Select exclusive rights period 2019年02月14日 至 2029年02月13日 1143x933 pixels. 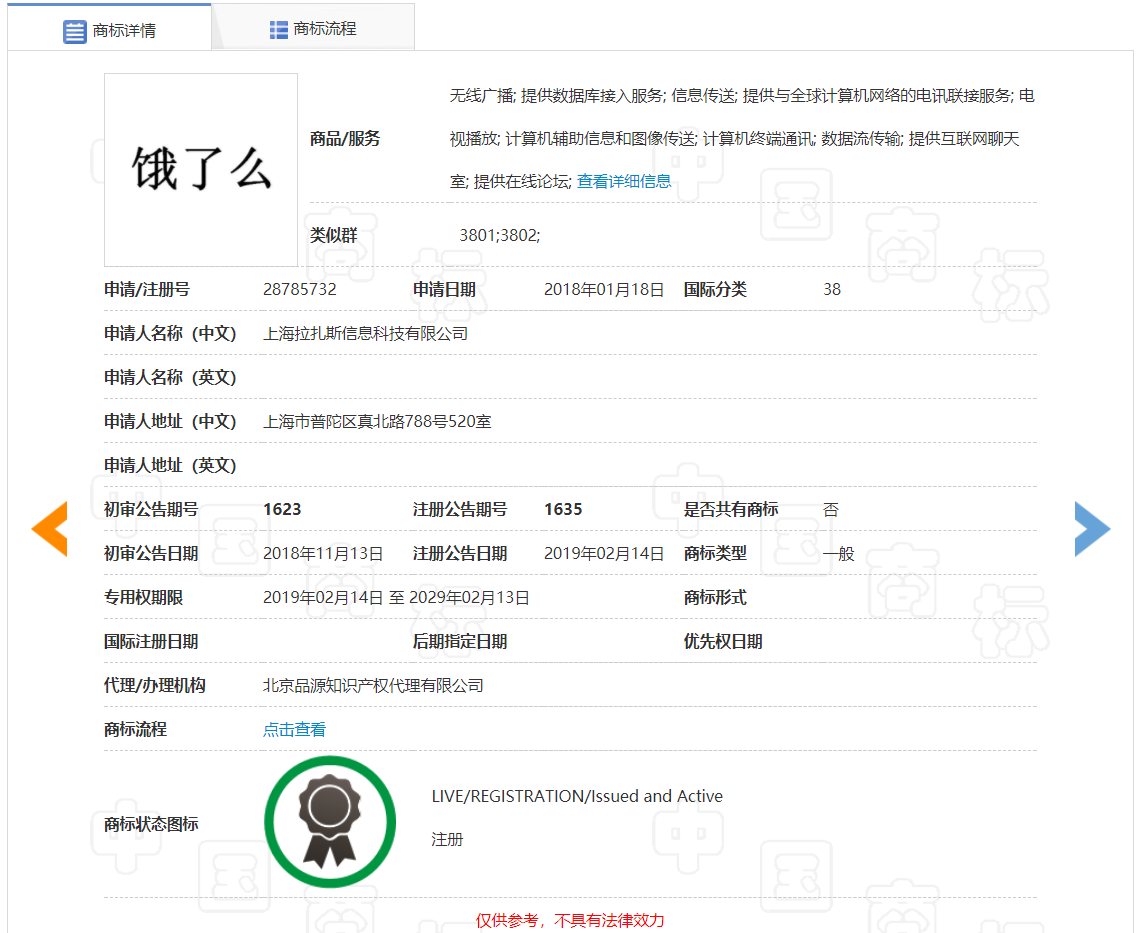click(x=396, y=598)
